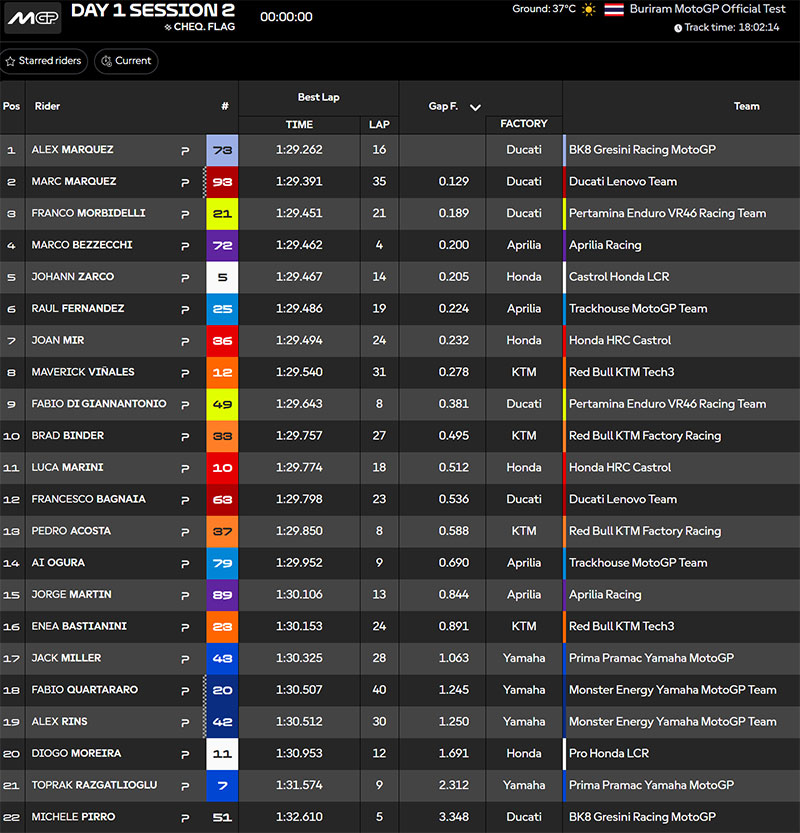Sort by the Team column header
This screenshot has width=800, height=833.
(x=746, y=106)
